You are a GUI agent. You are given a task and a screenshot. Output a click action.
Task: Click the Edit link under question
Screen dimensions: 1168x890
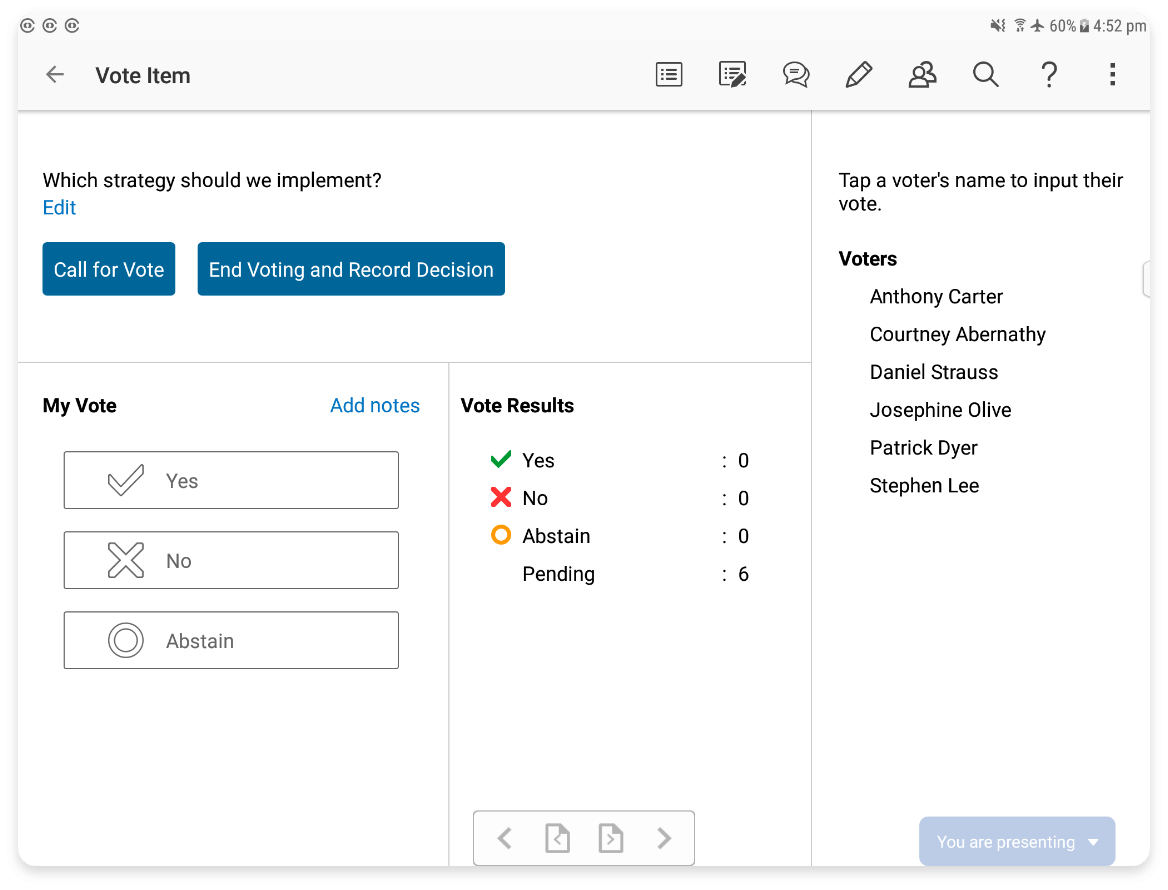point(59,208)
